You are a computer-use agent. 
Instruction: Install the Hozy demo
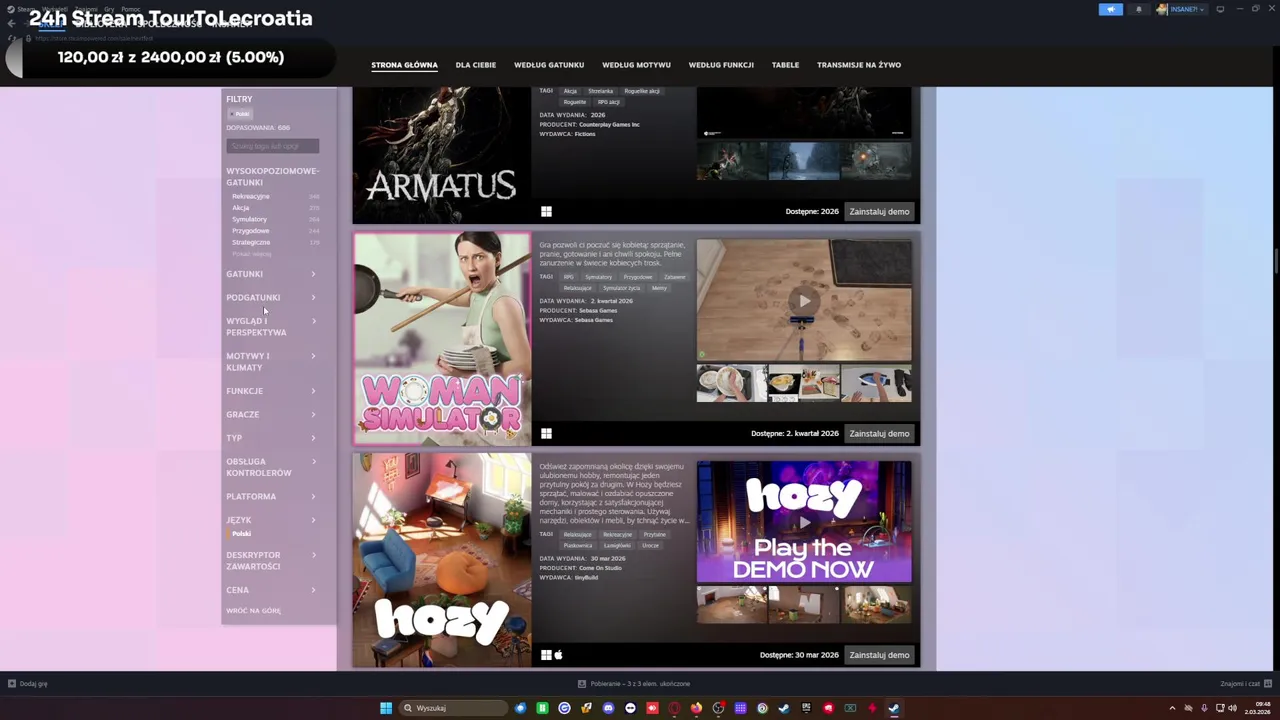[x=879, y=655]
